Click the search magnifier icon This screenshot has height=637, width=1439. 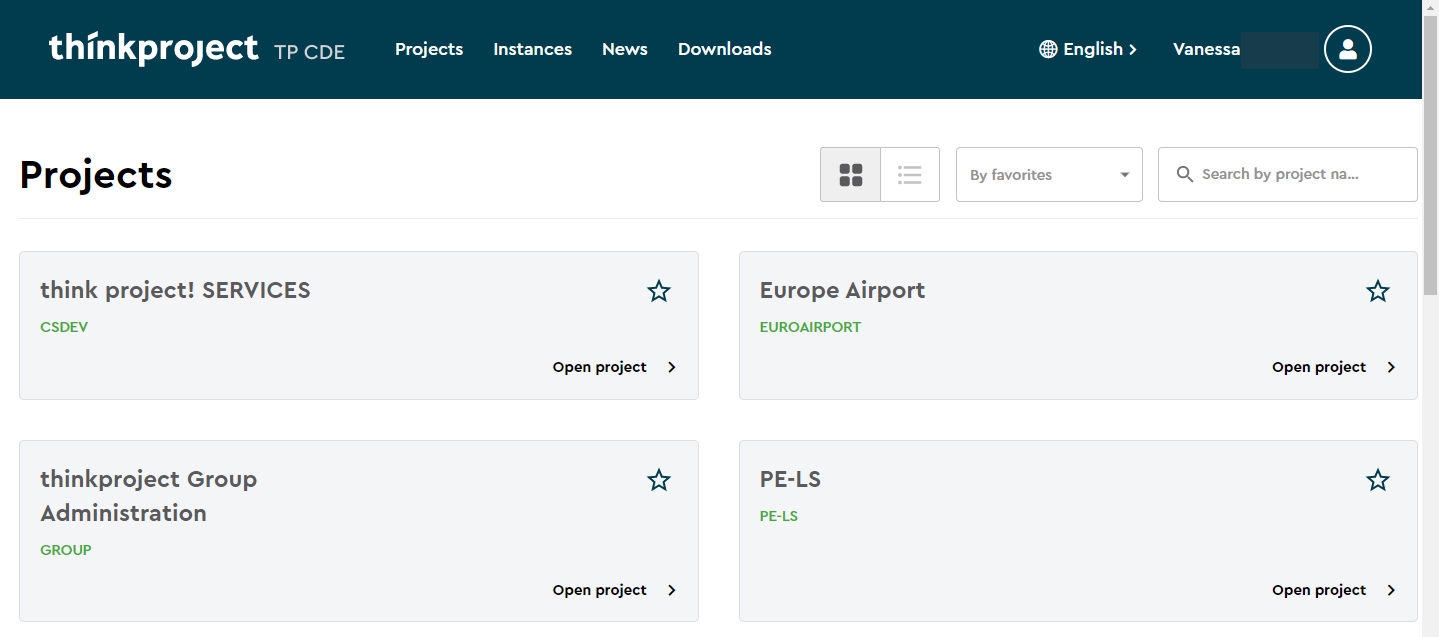pyautogui.click(x=1185, y=174)
